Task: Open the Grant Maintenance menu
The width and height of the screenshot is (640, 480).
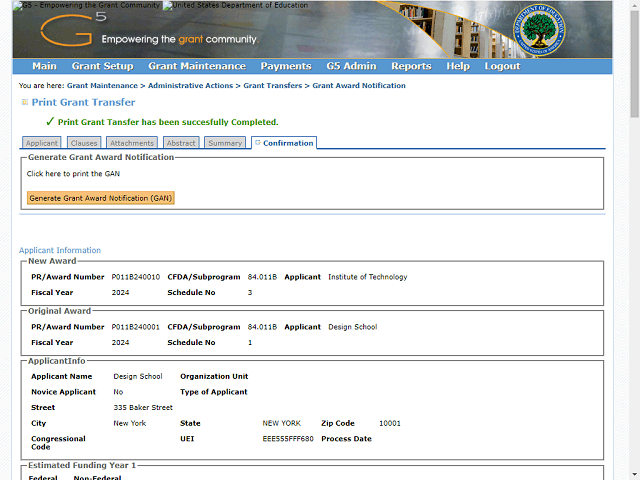Action: [197, 66]
